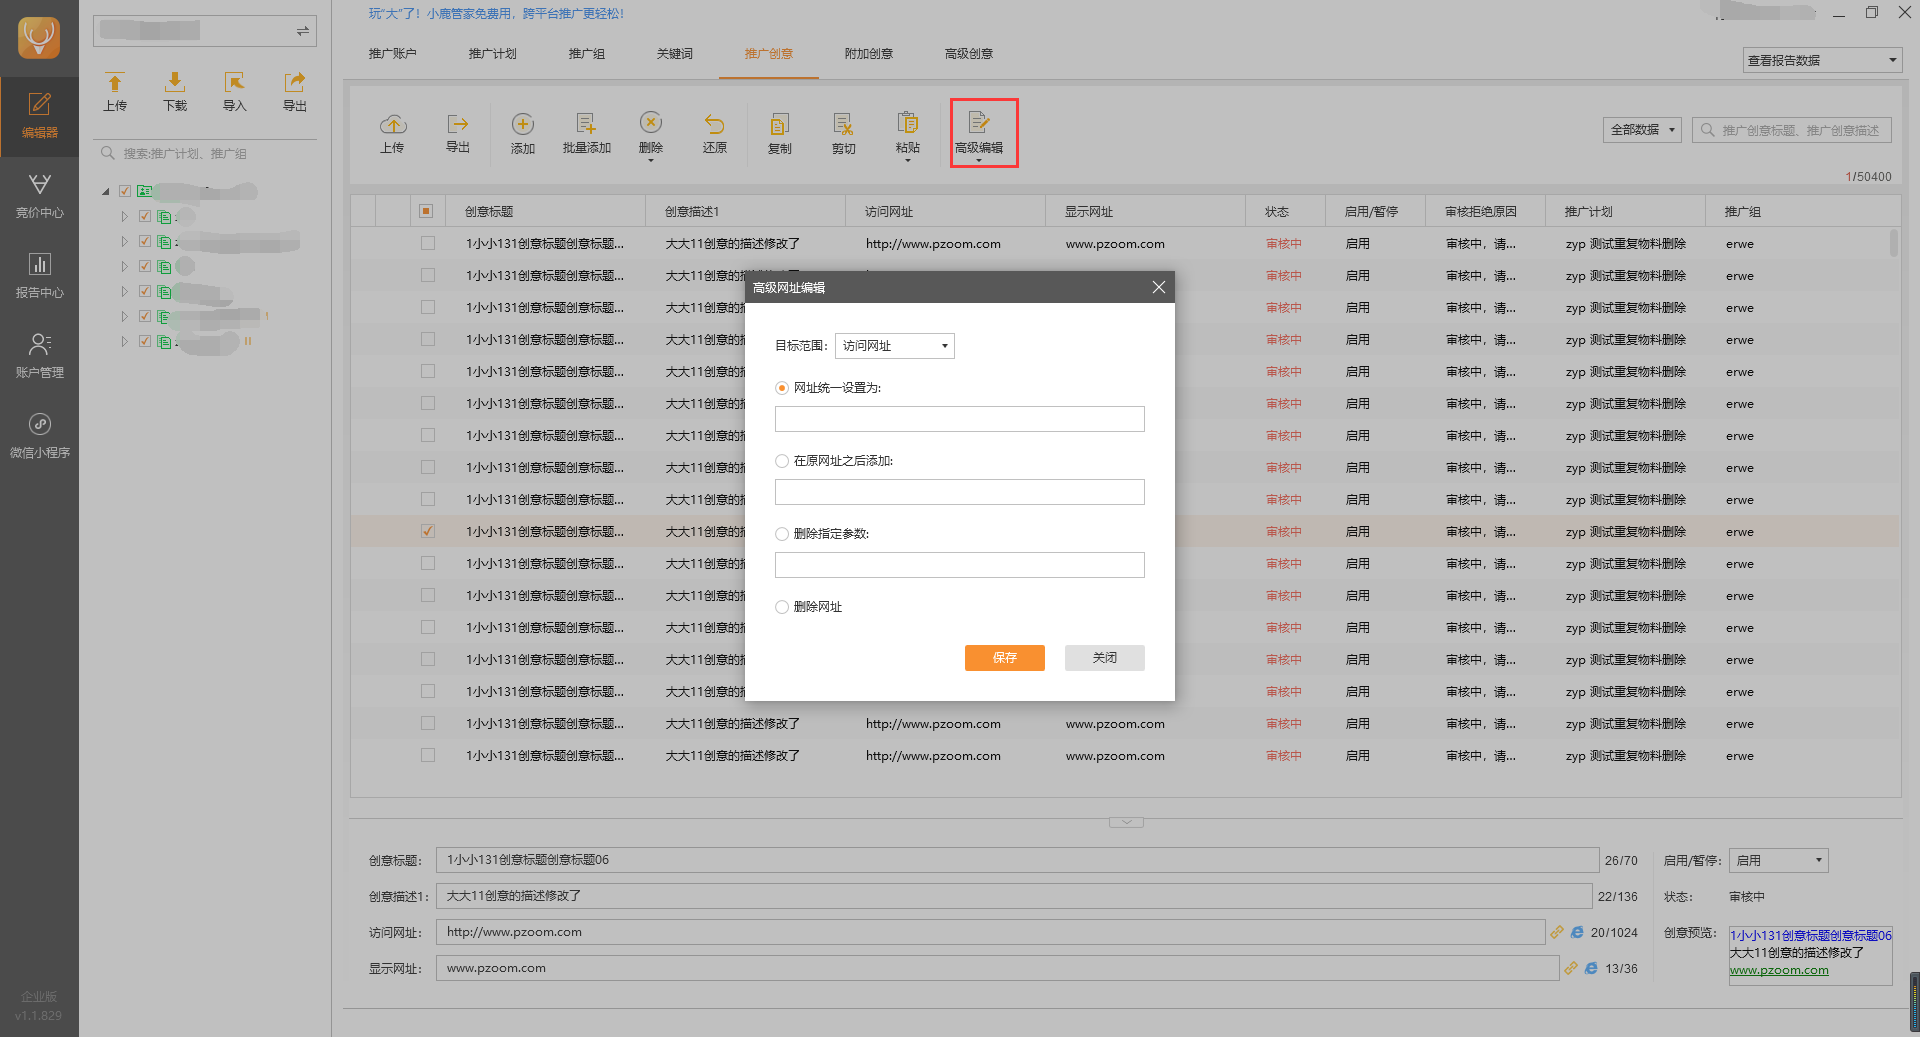Viewport: 1920px width, 1037px height.
Task: Select the 网址统一设置为 radio option
Action: [782, 388]
